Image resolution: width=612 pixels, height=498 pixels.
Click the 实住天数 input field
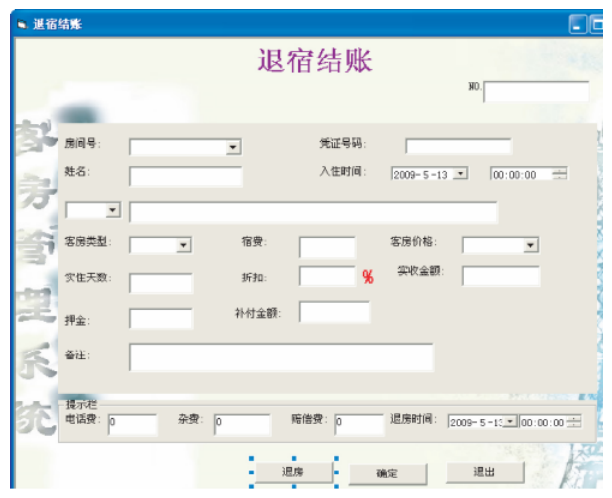pyautogui.click(x=161, y=283)
